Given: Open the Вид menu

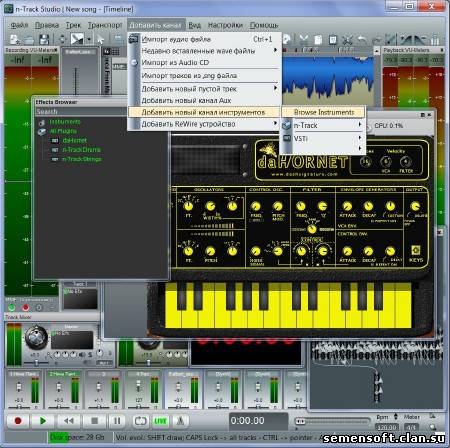Looking at the screenshot, I should coord(194,25).
